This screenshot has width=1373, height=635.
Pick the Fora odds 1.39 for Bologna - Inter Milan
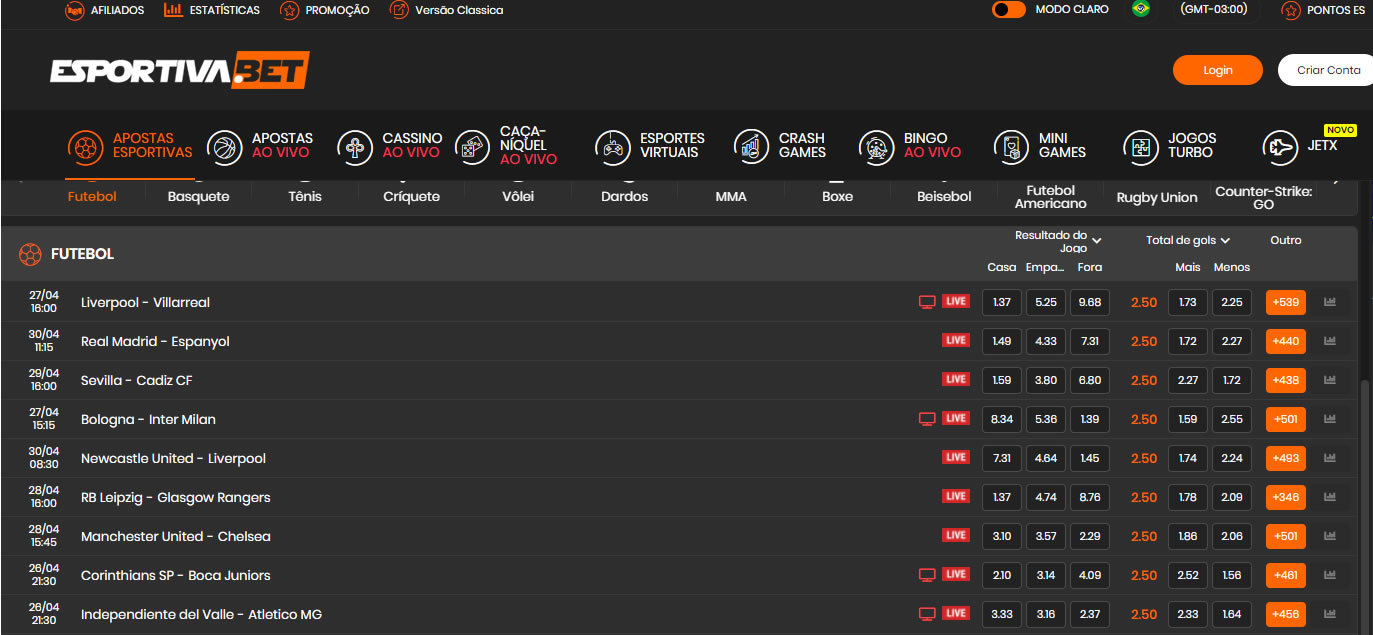1090,419
